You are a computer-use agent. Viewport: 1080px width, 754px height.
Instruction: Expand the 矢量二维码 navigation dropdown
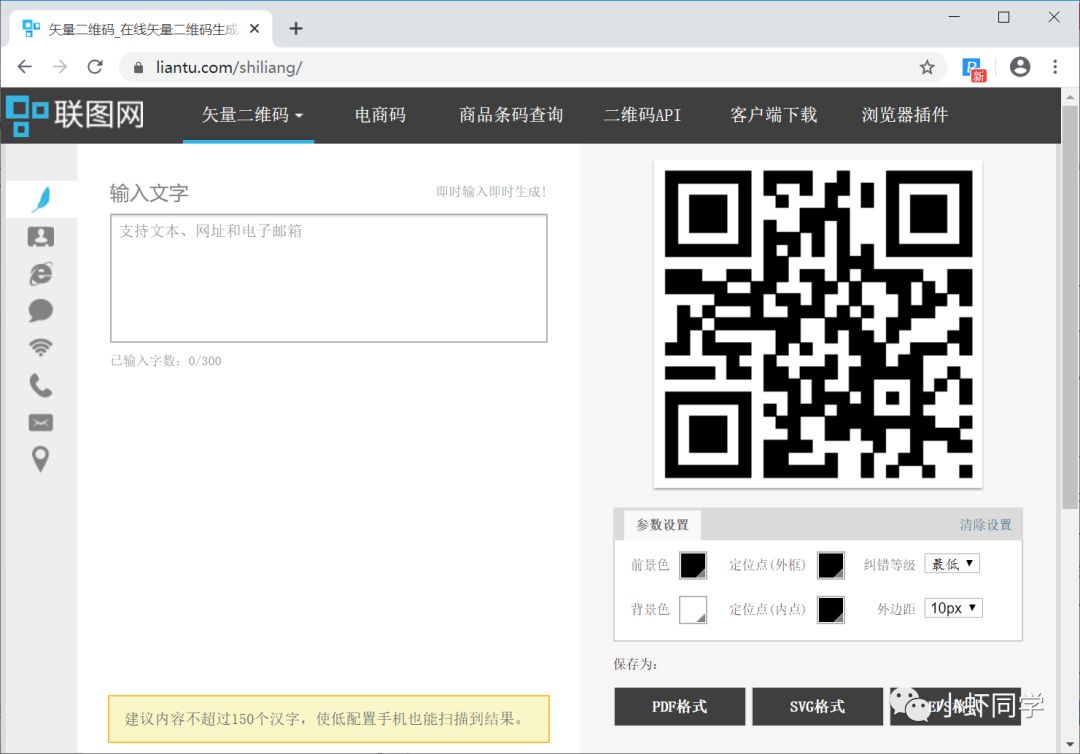pos(248,115)
